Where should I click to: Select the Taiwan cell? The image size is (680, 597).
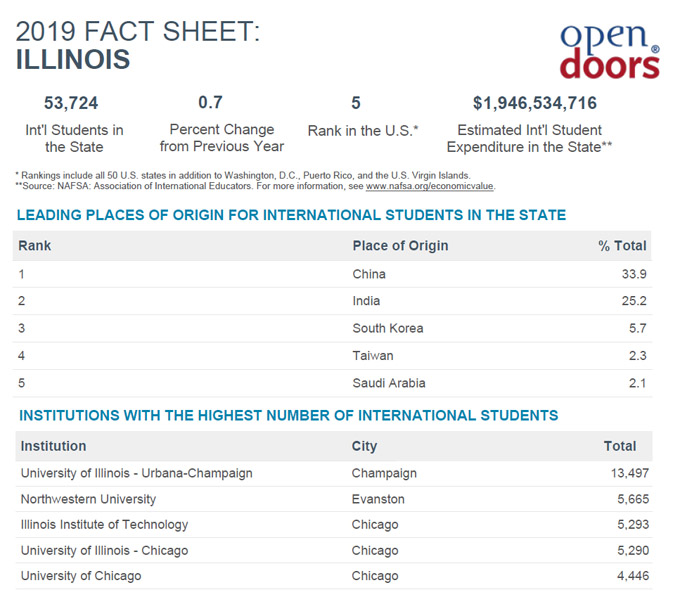[373, 356]
